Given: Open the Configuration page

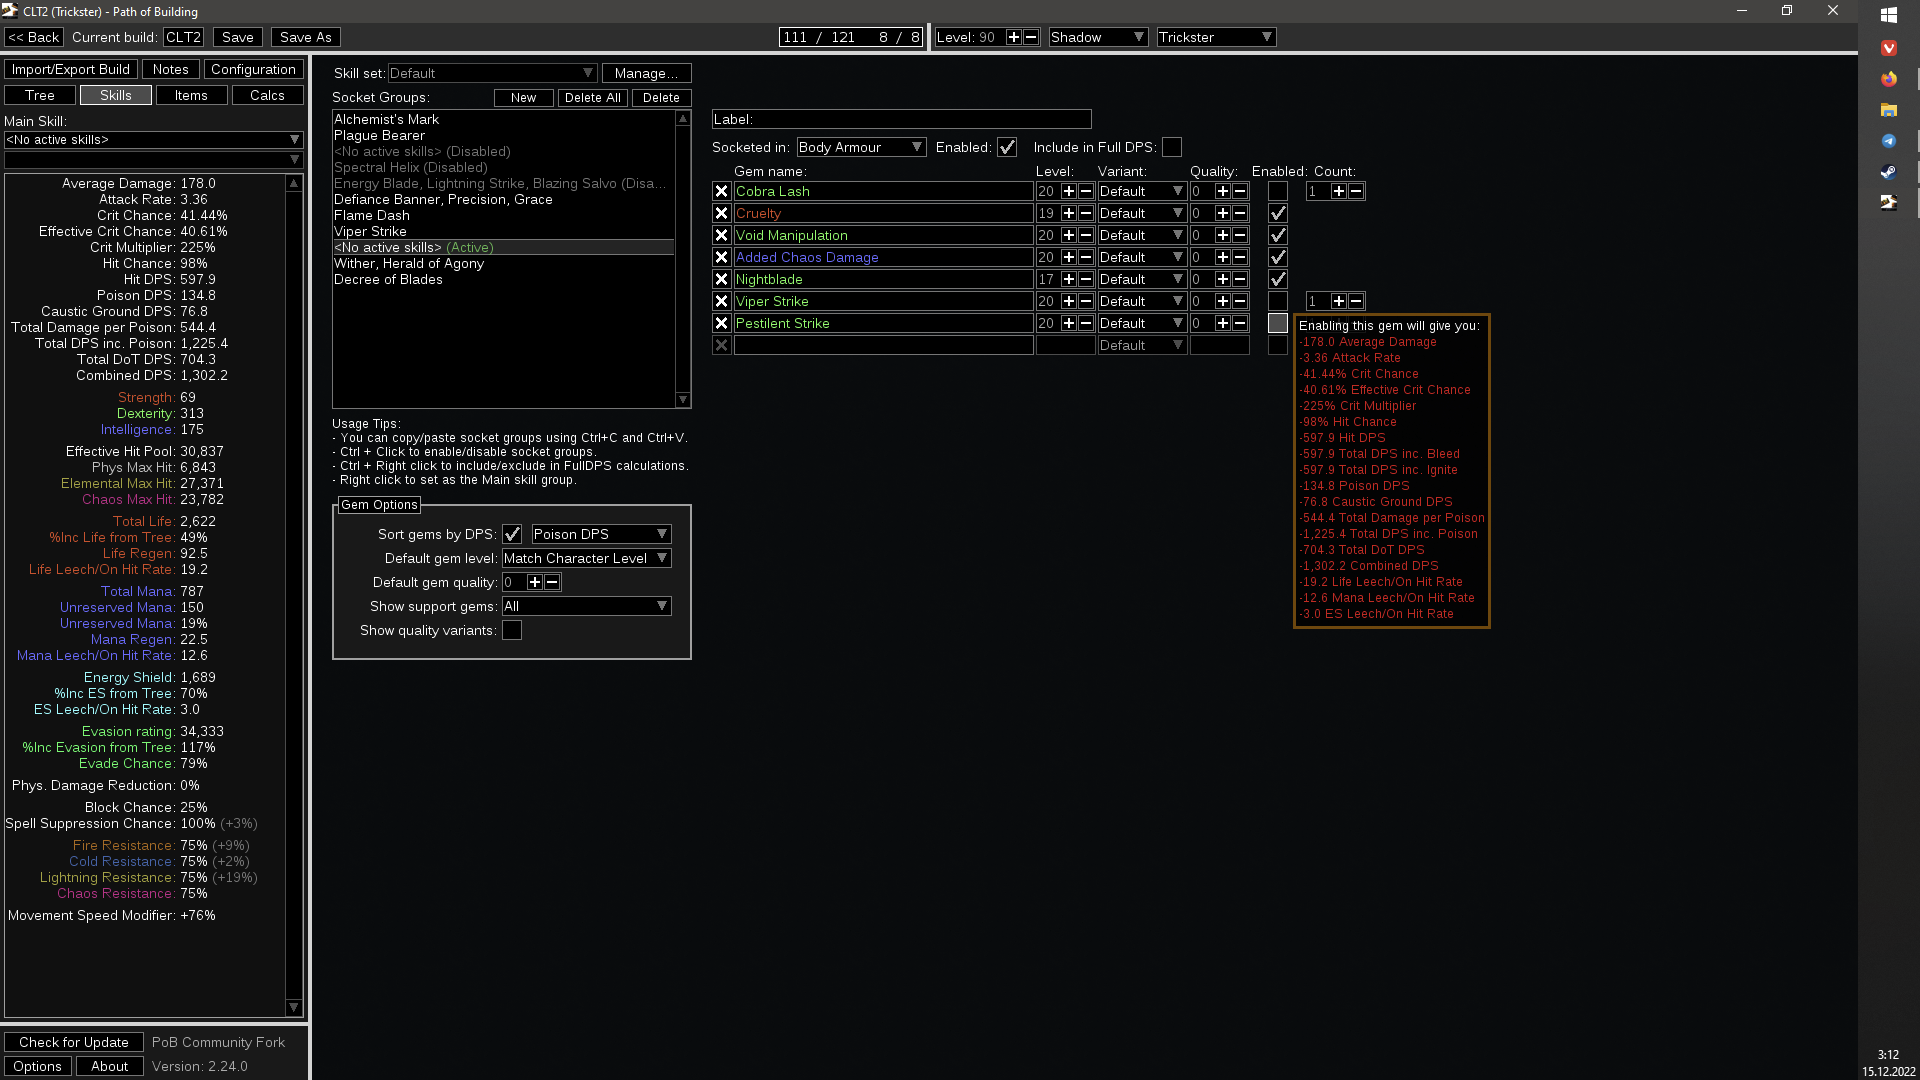Looking at the screenshot, I should tap(253, 69).
